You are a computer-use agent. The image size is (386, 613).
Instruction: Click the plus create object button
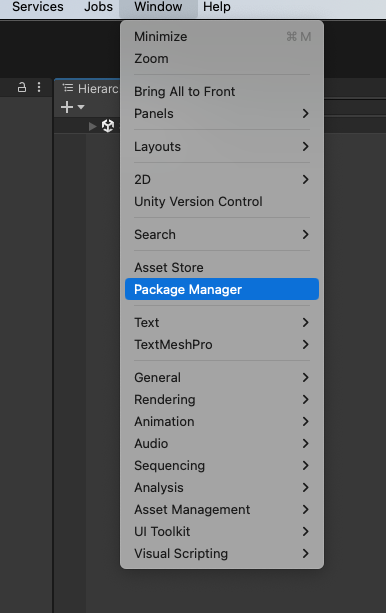coord(67,107)
